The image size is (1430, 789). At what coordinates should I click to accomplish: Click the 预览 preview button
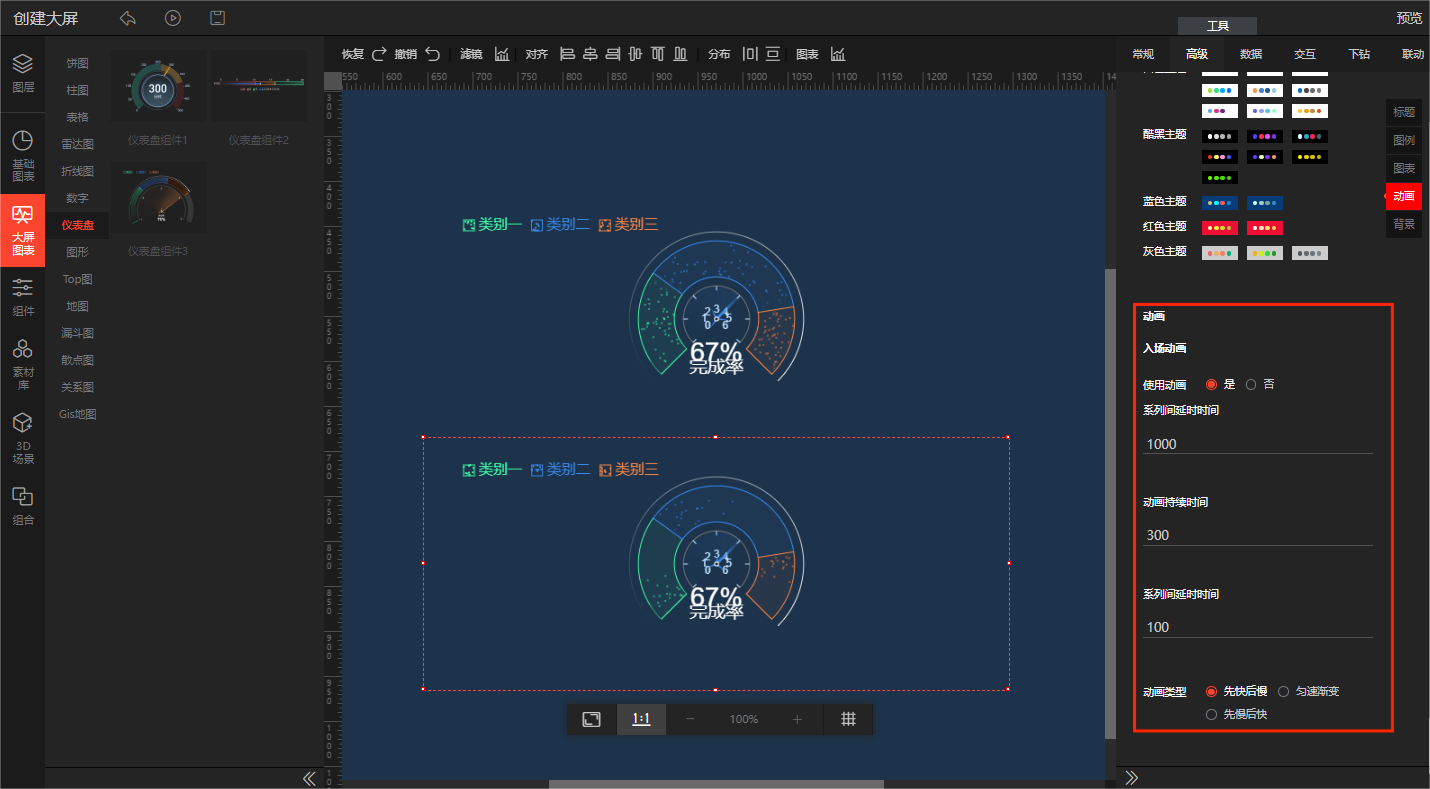point(1408,18)
